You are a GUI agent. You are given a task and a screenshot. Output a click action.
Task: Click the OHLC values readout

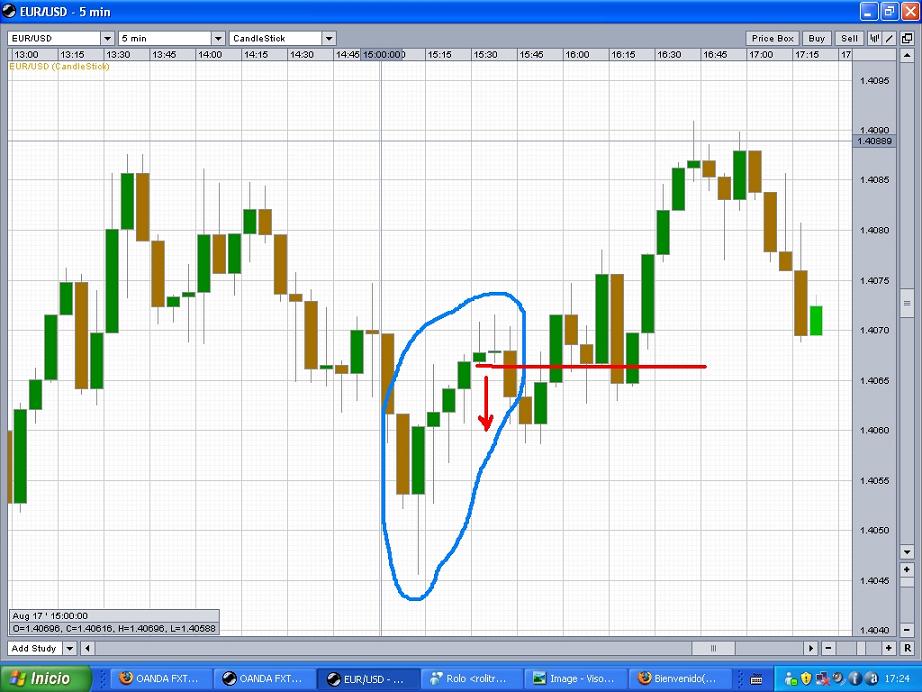tap(114, 629)
